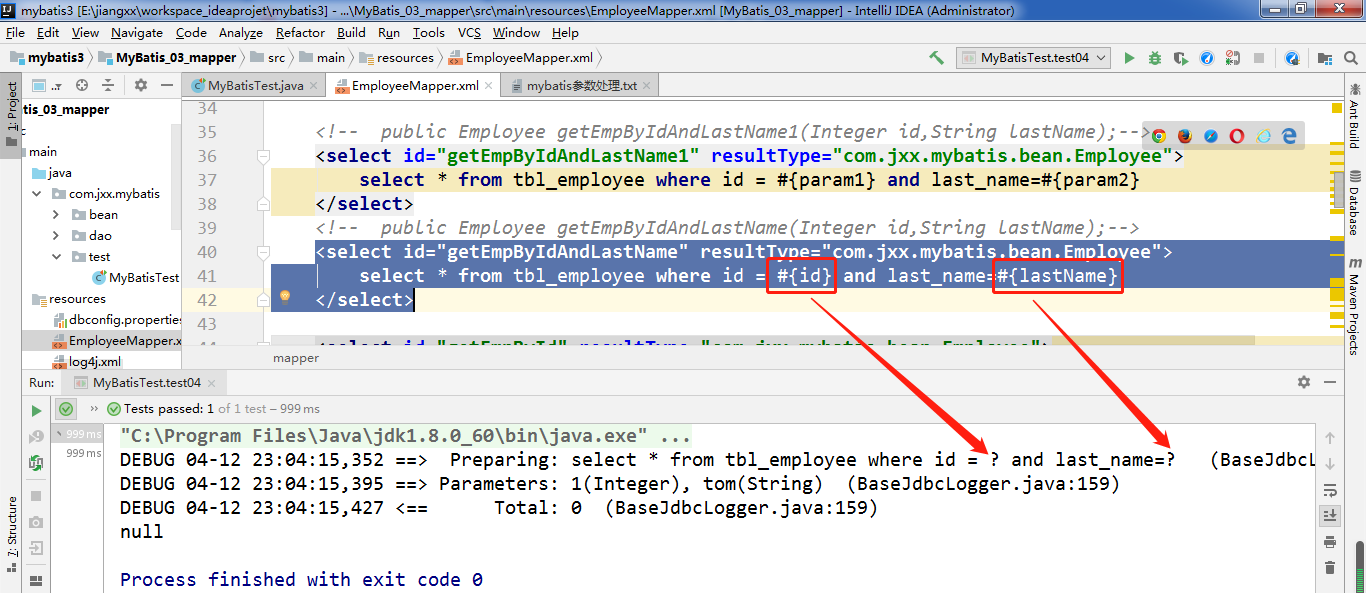Rerun tests in Run panel

tap(36, 410)
